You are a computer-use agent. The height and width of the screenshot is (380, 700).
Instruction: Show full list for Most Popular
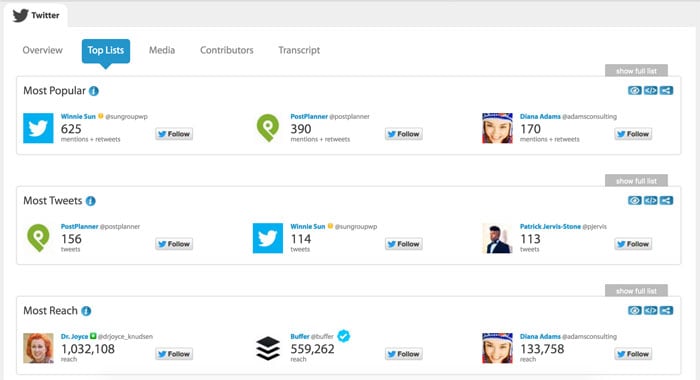point(636,71)
